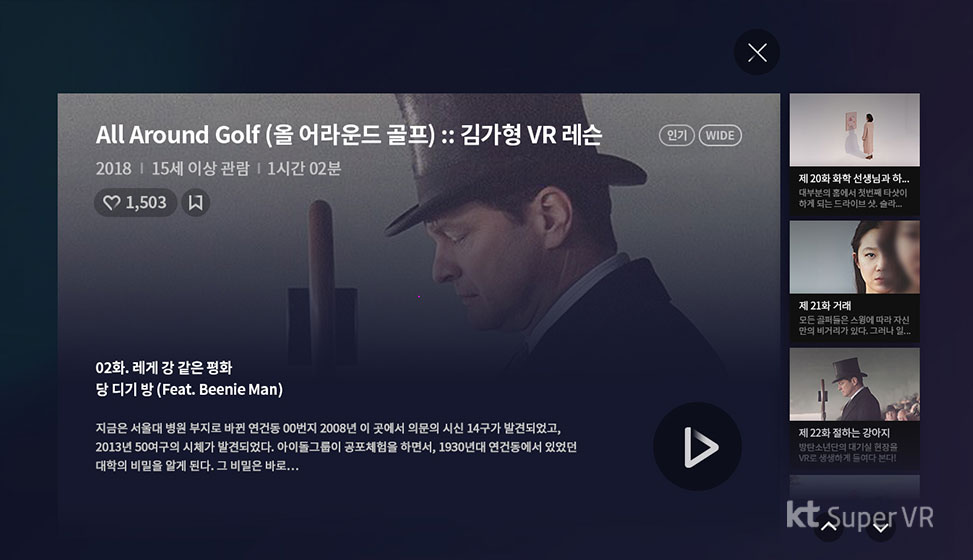973x560 pixels.
Task: Open the 제 22화 episode title text
Action: click(x=844, y=433)
